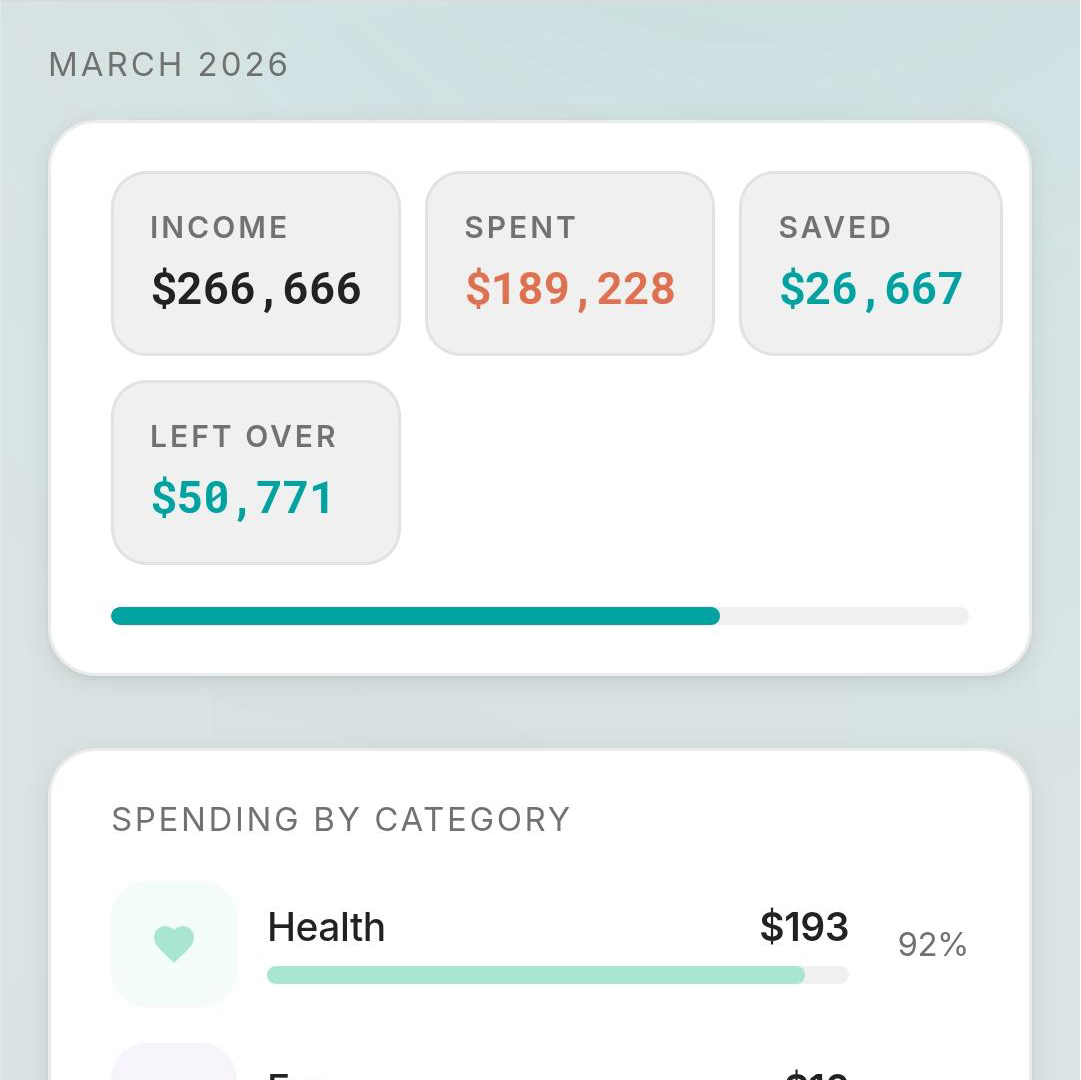
Task: Select the Health category name
Action: (x=326, y=928)
